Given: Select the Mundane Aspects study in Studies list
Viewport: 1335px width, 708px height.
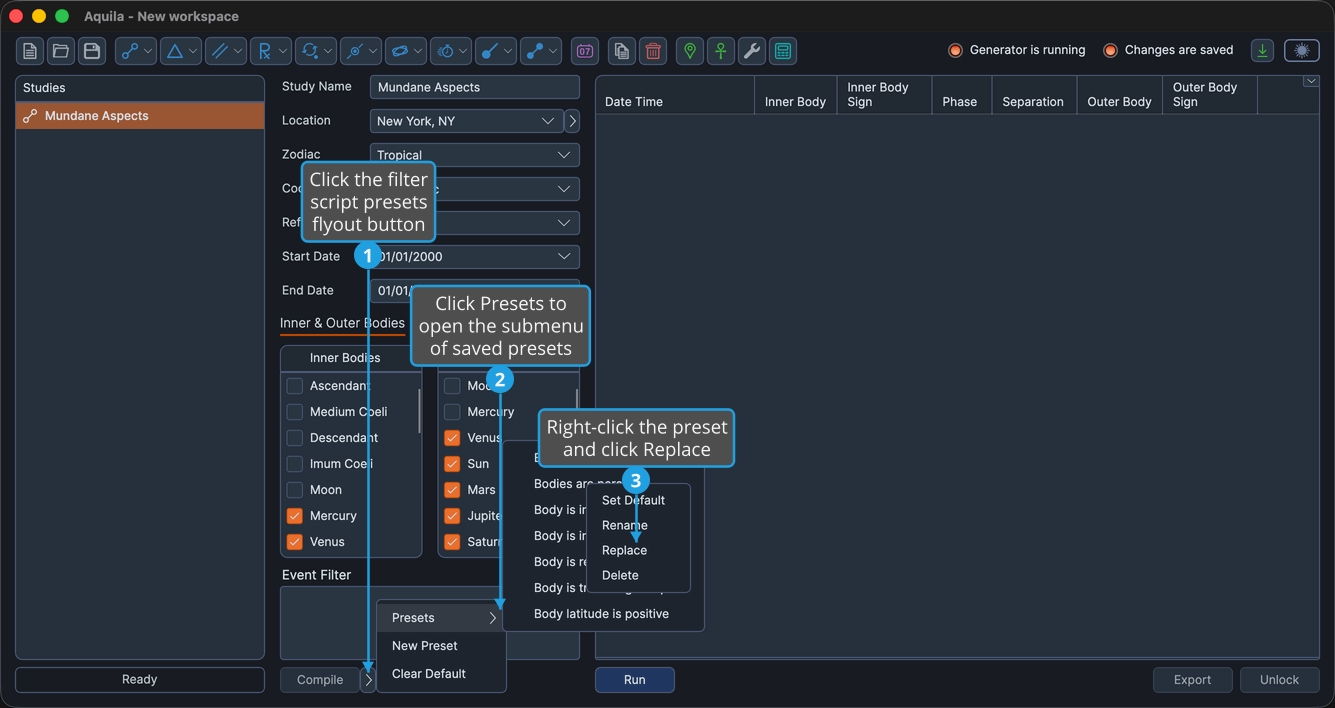Looking at the screenshot, I should 140,116.
